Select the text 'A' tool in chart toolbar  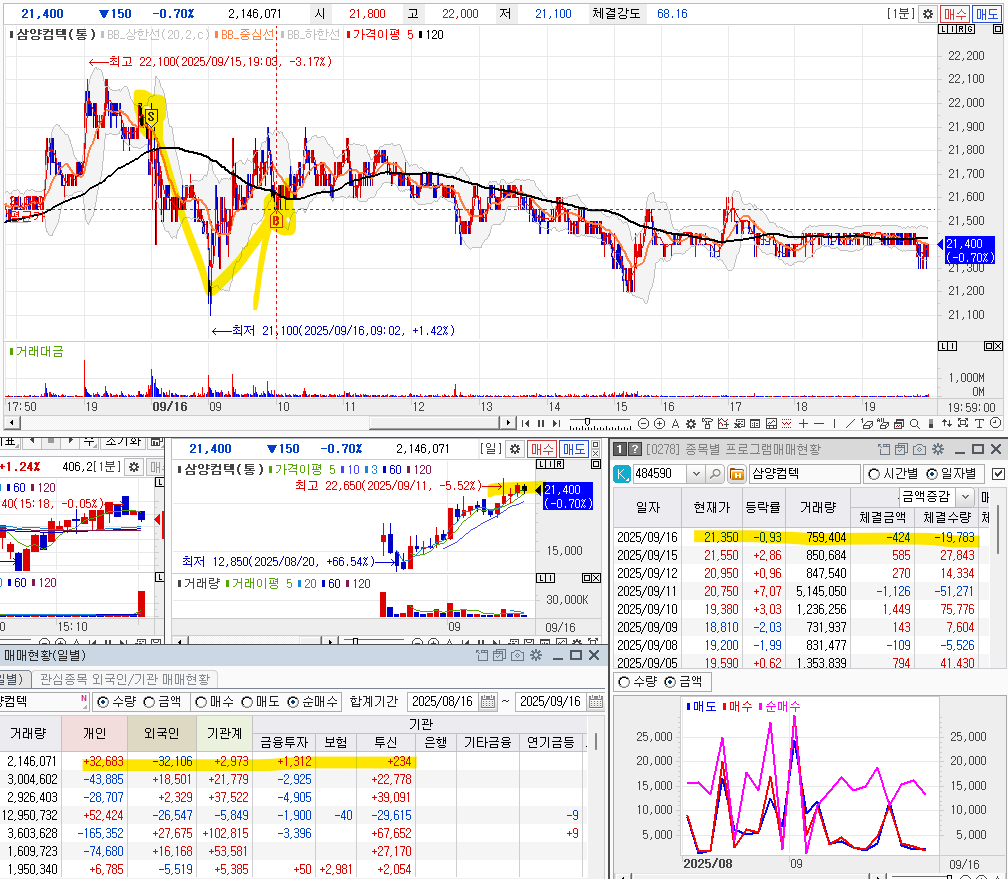coord(676,423)
